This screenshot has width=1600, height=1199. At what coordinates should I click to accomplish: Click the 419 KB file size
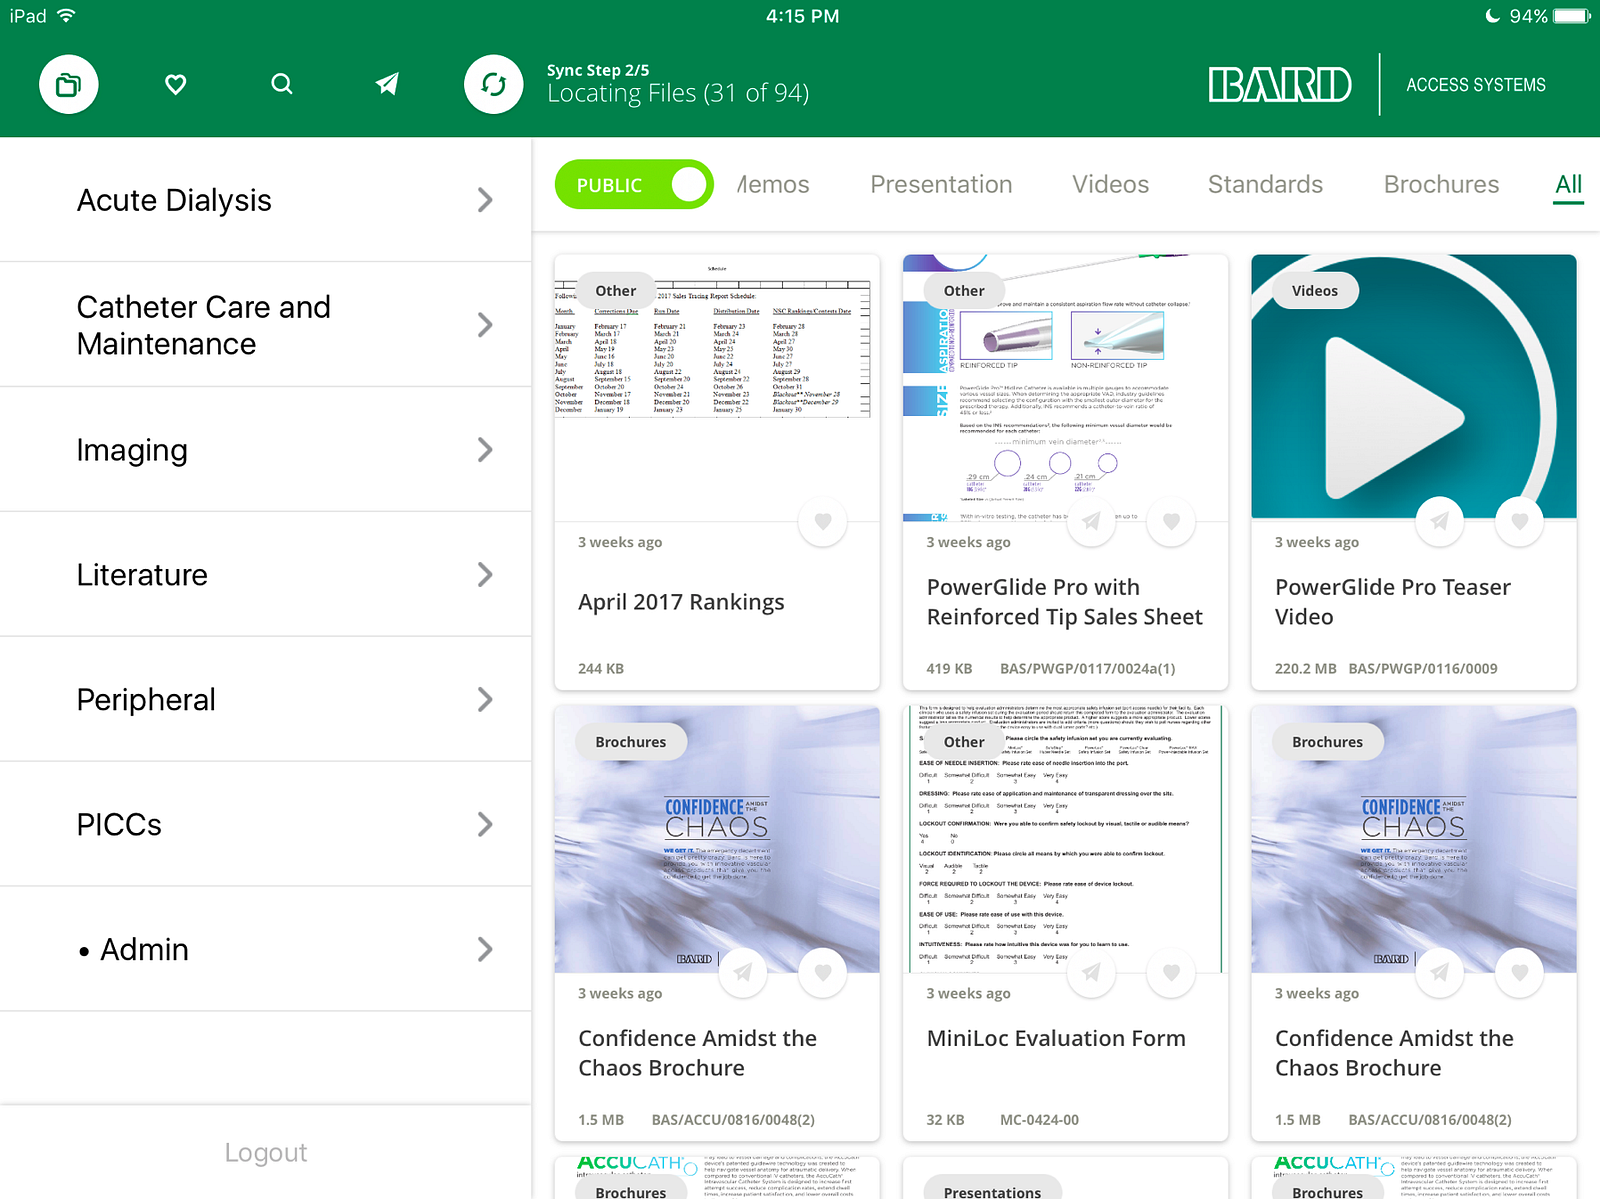(x=949, y=669)
